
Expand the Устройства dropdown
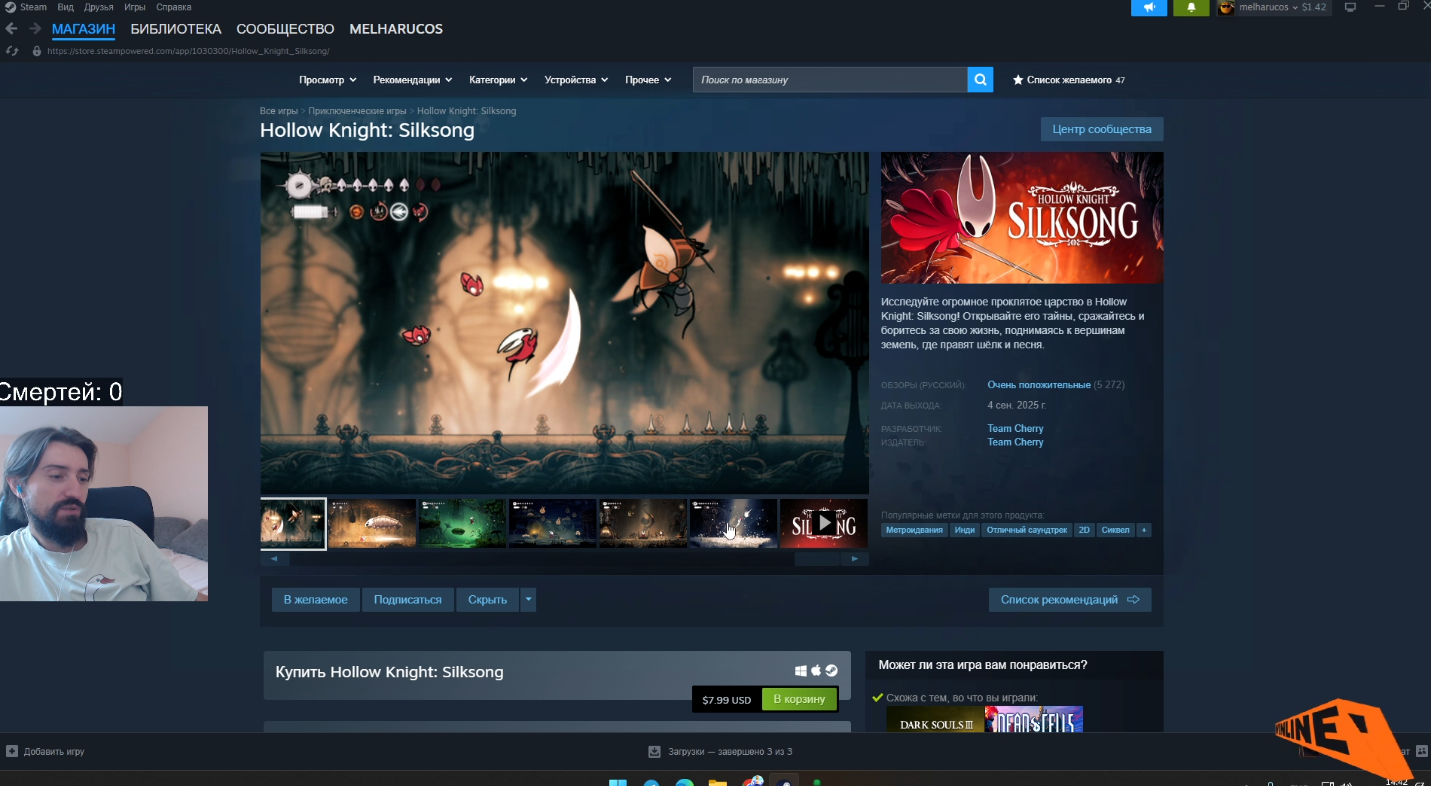pyautogui.click(x=577, y=80)
